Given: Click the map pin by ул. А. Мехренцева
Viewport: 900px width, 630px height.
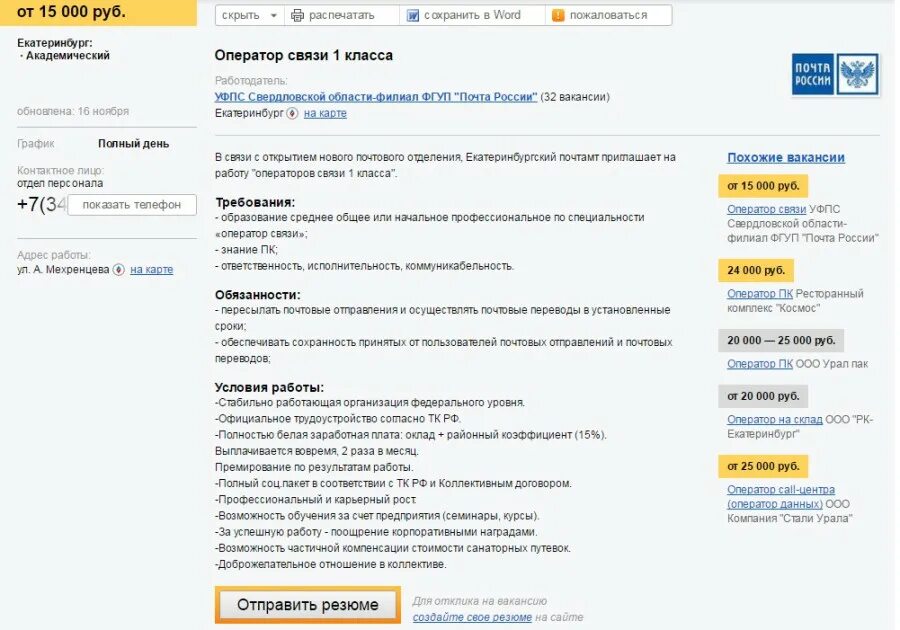Looking at the screenshot, I should (119, 270).
